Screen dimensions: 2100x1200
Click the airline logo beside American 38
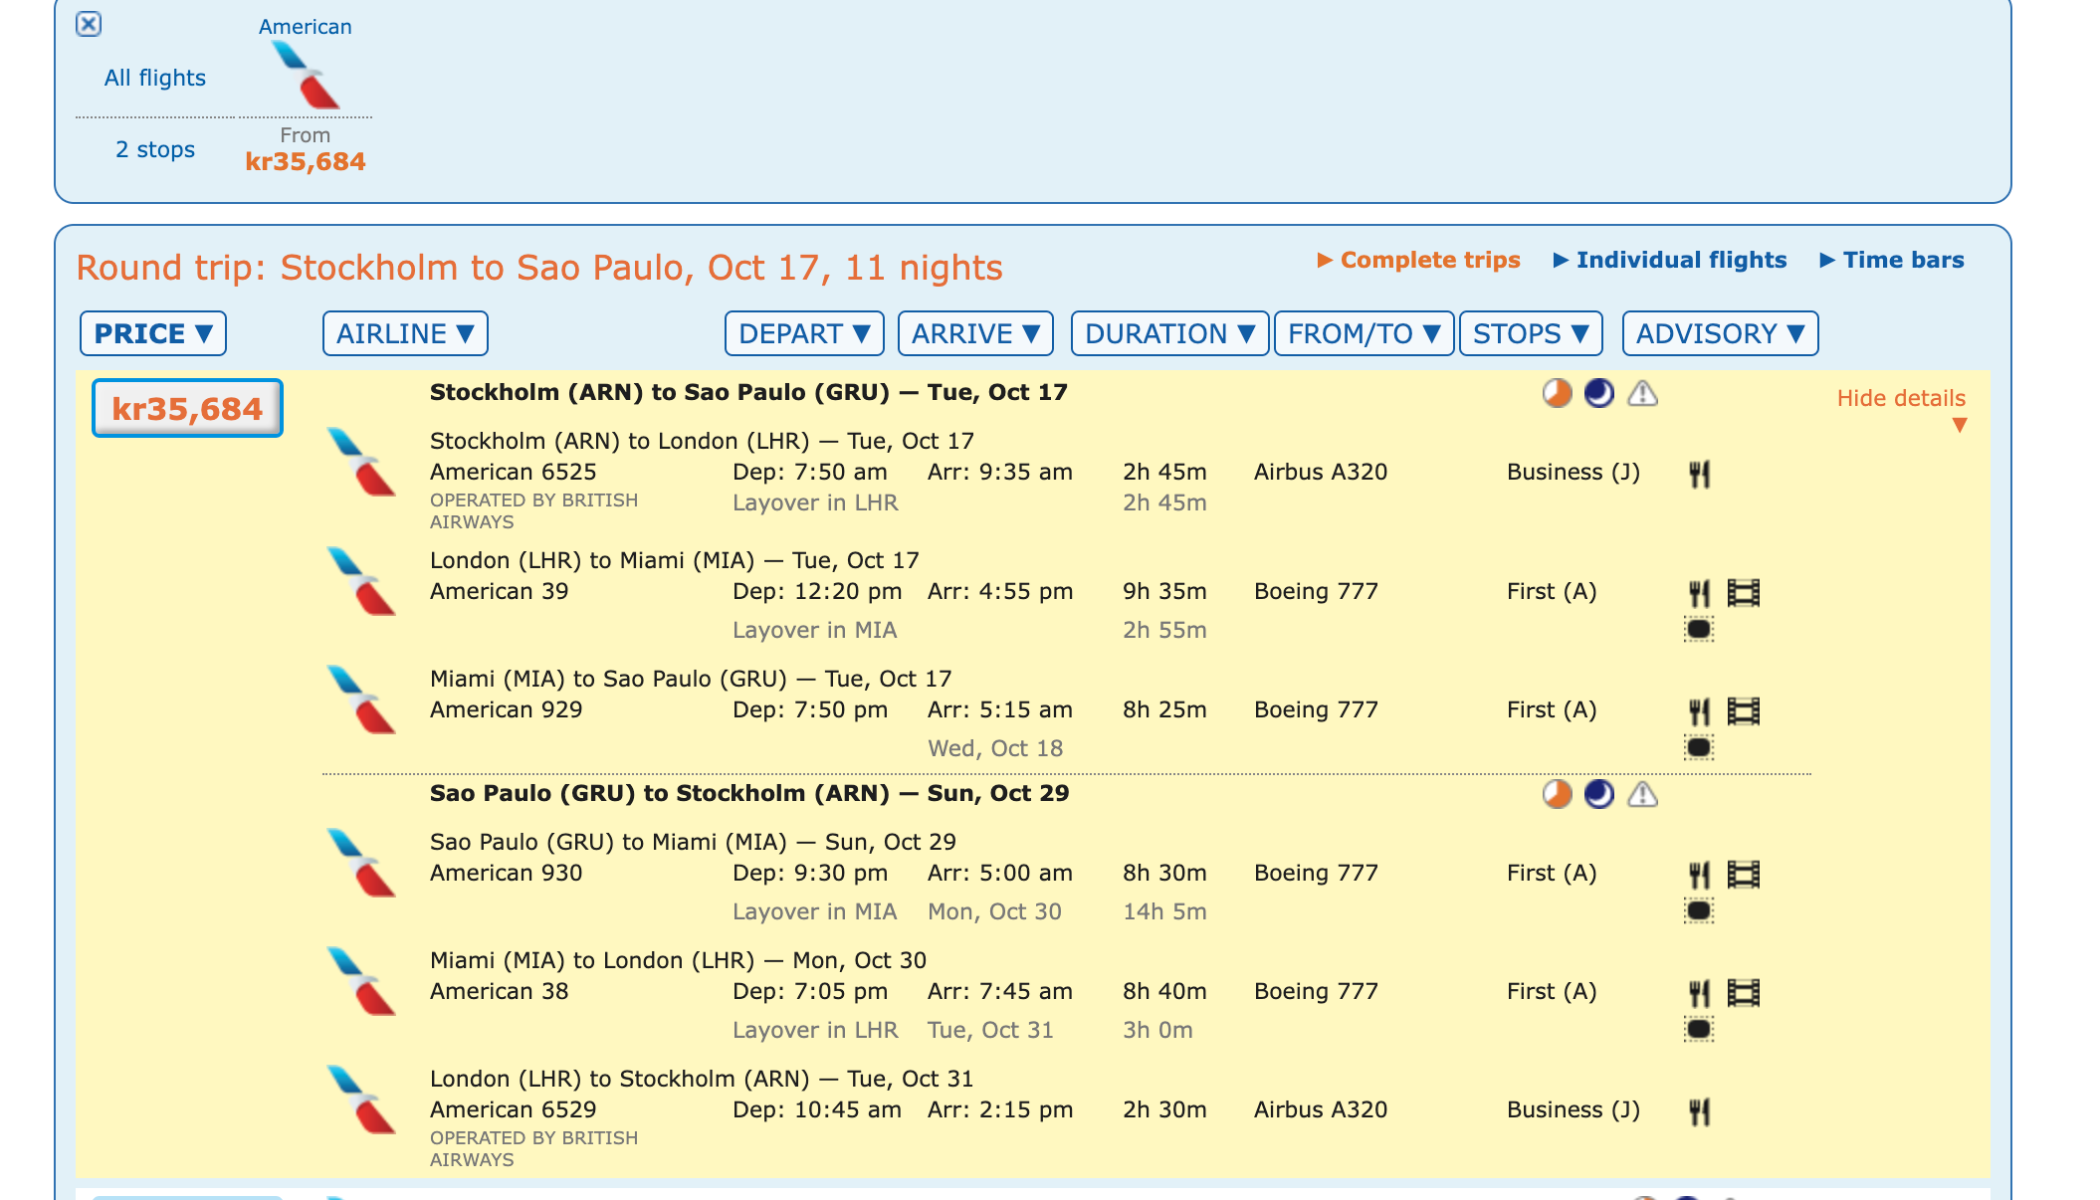coord(361,981)
